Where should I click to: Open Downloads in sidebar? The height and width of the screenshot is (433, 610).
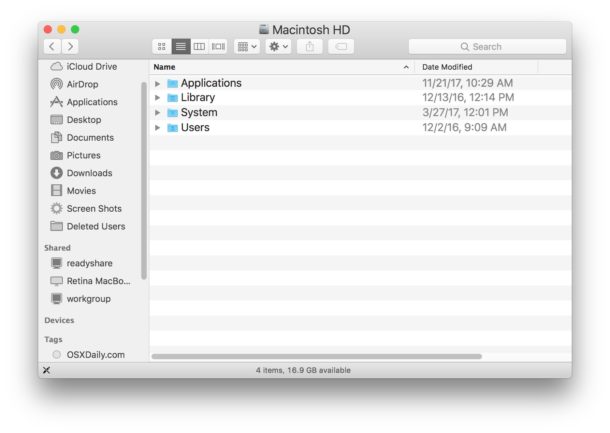[x=81, y=173]
